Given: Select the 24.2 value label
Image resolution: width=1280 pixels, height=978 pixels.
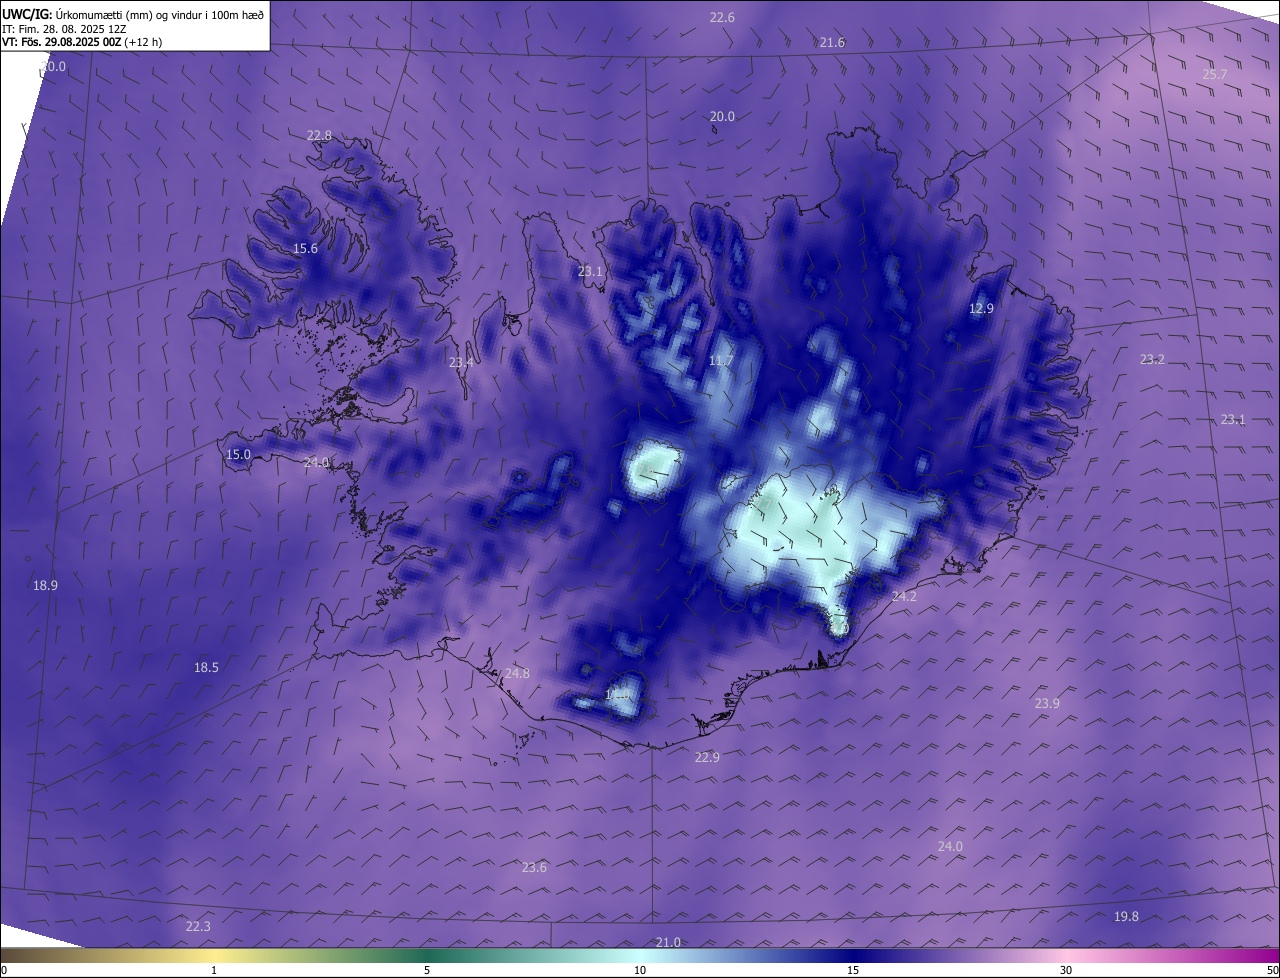Looking at the screenshot, I should pyautogui.click(x=904, y=597).
